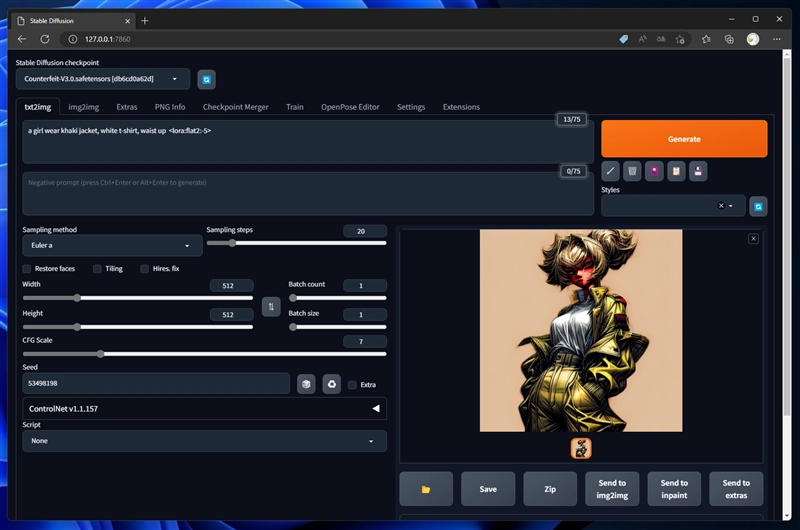
Task: Click the save style floppy disk icon
Action: pos(698,171)
